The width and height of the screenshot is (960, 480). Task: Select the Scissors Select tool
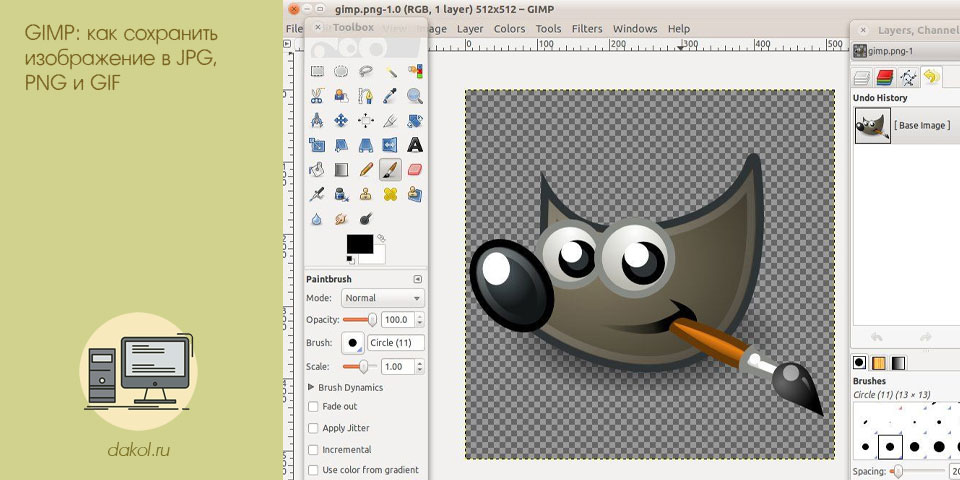[x=317, y=96]
